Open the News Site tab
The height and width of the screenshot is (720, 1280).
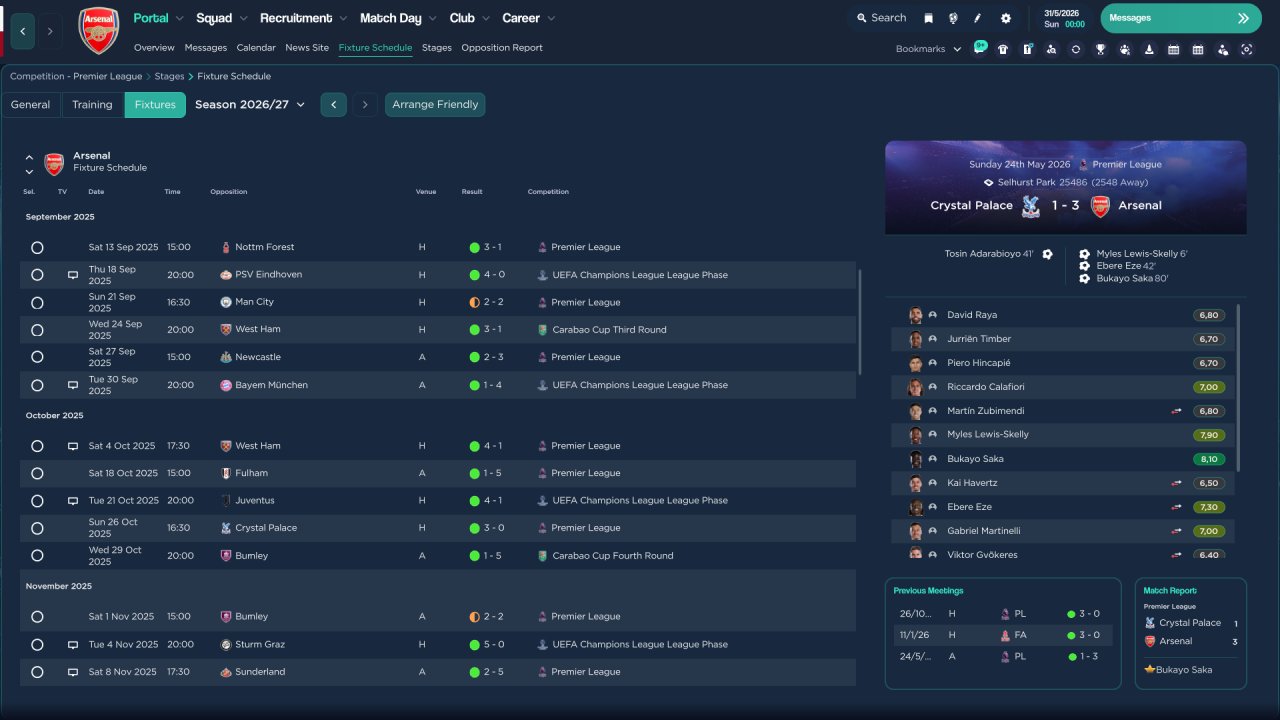coord(307,48)
